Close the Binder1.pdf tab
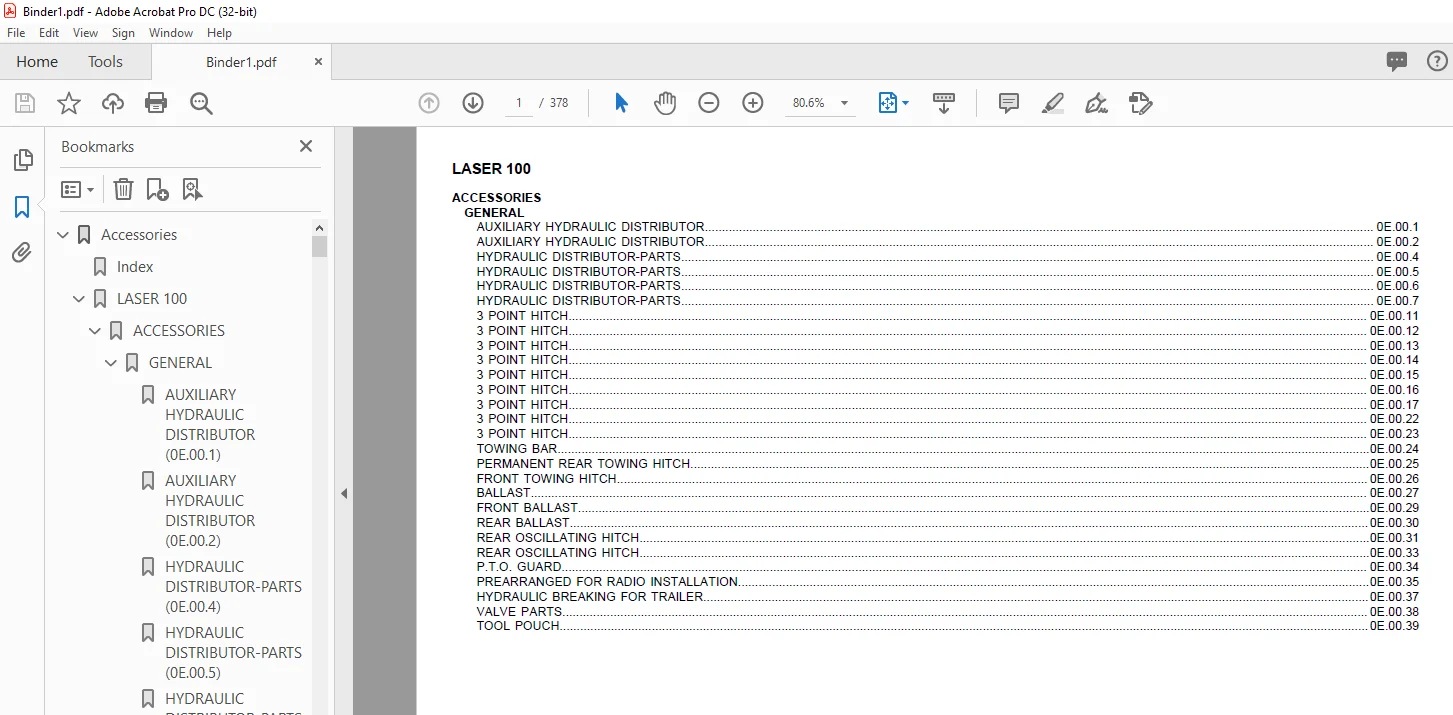This screenshot has width=1453, height=715. (x=318, y=62)
